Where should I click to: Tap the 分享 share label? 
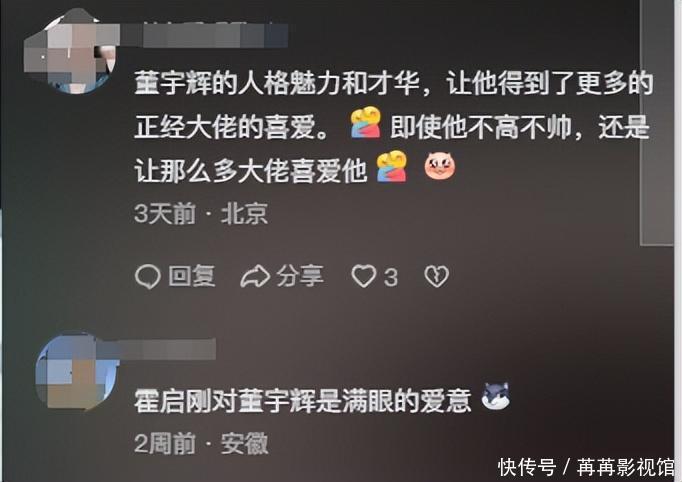[x=300, y=276]
